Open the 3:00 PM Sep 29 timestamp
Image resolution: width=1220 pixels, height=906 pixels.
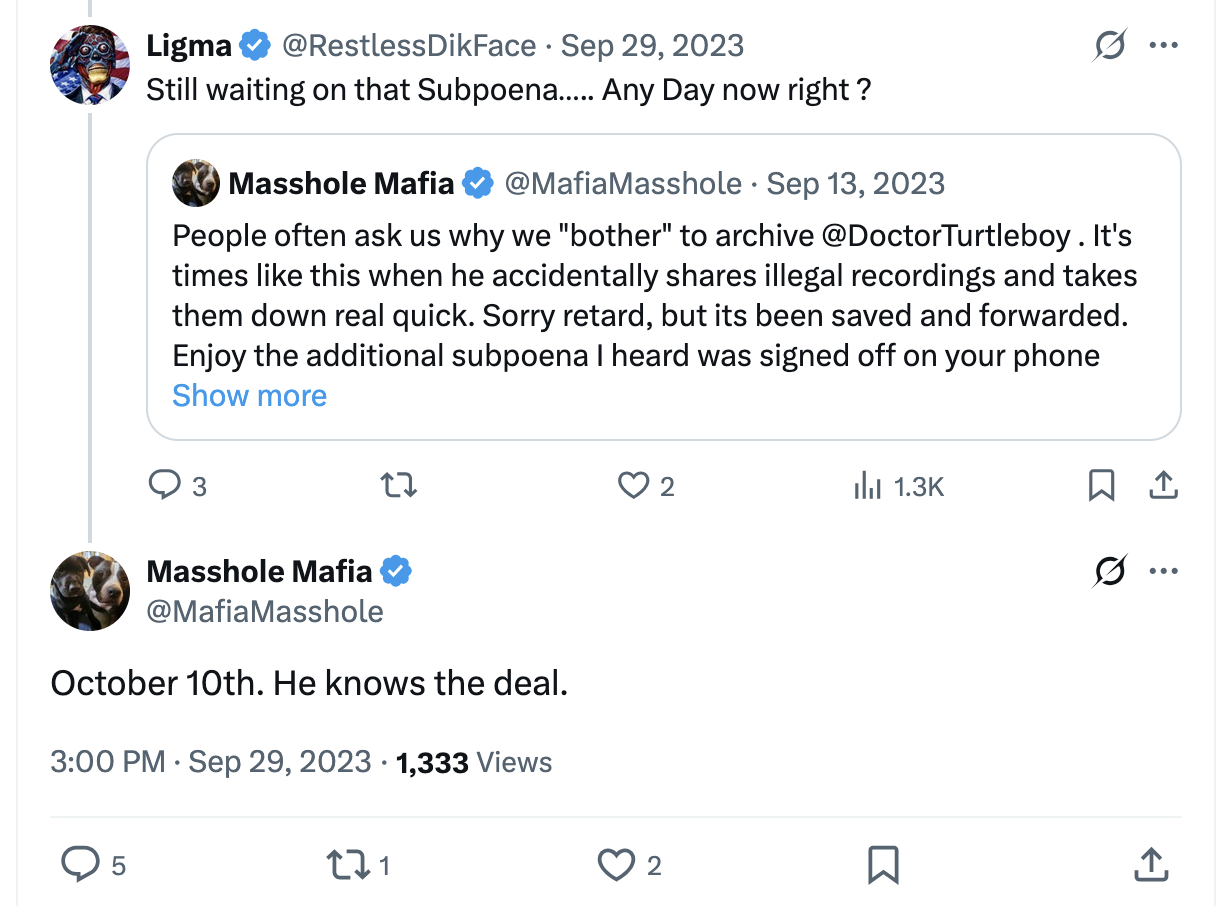pyautogui.click(x=210, y=763)
